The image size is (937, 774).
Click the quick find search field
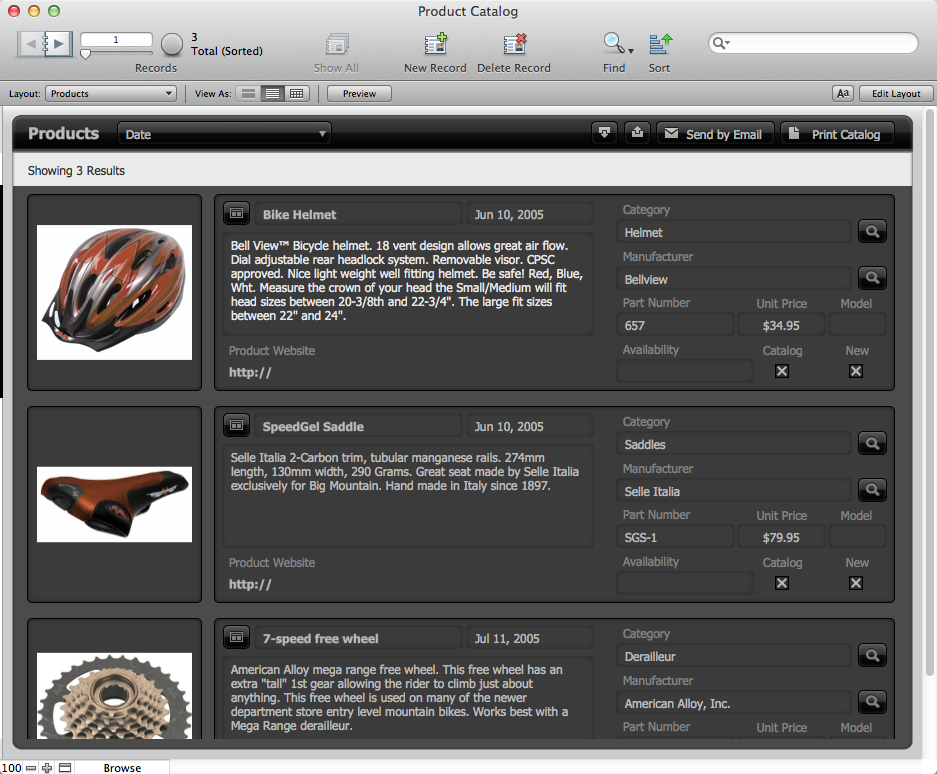[x=813, y=43]
